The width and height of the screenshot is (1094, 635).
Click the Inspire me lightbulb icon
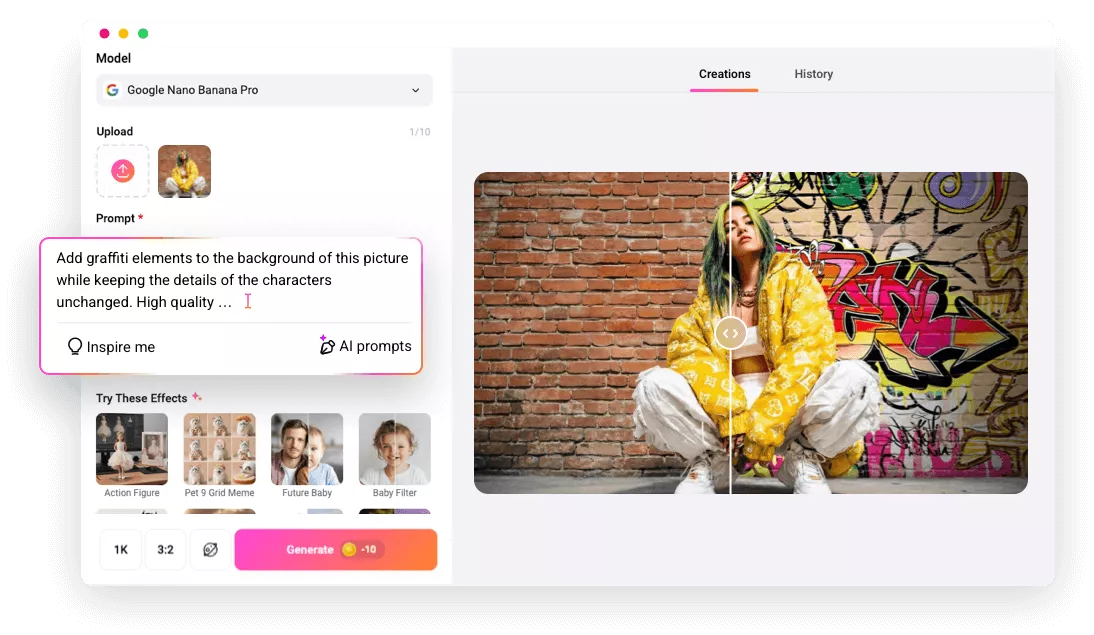coord(75,346)
